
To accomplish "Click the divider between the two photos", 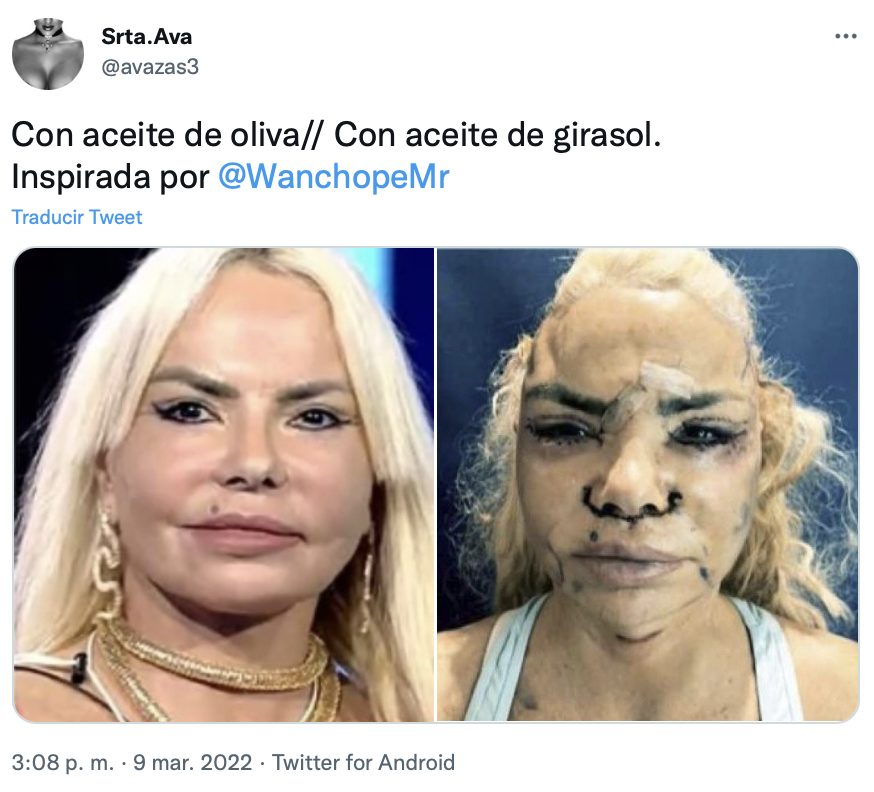I will click(435, 484).
